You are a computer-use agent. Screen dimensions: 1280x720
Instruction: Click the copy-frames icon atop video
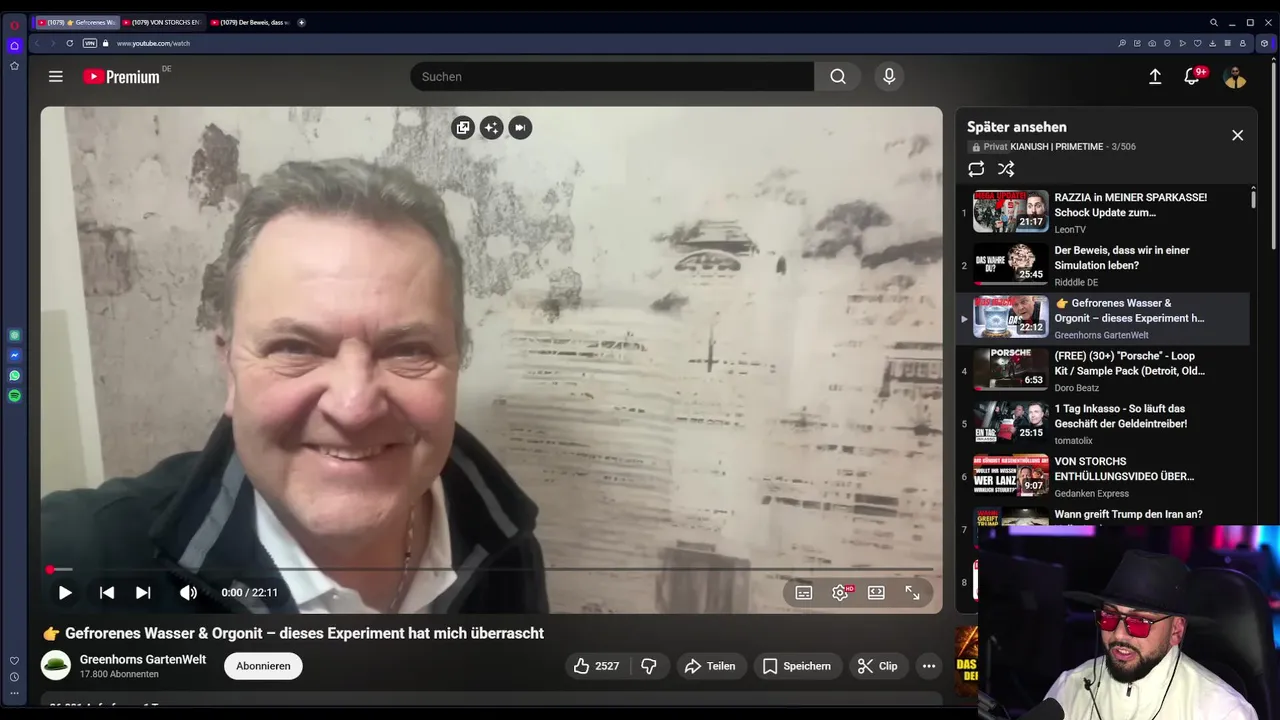click(x=462, y=127)
